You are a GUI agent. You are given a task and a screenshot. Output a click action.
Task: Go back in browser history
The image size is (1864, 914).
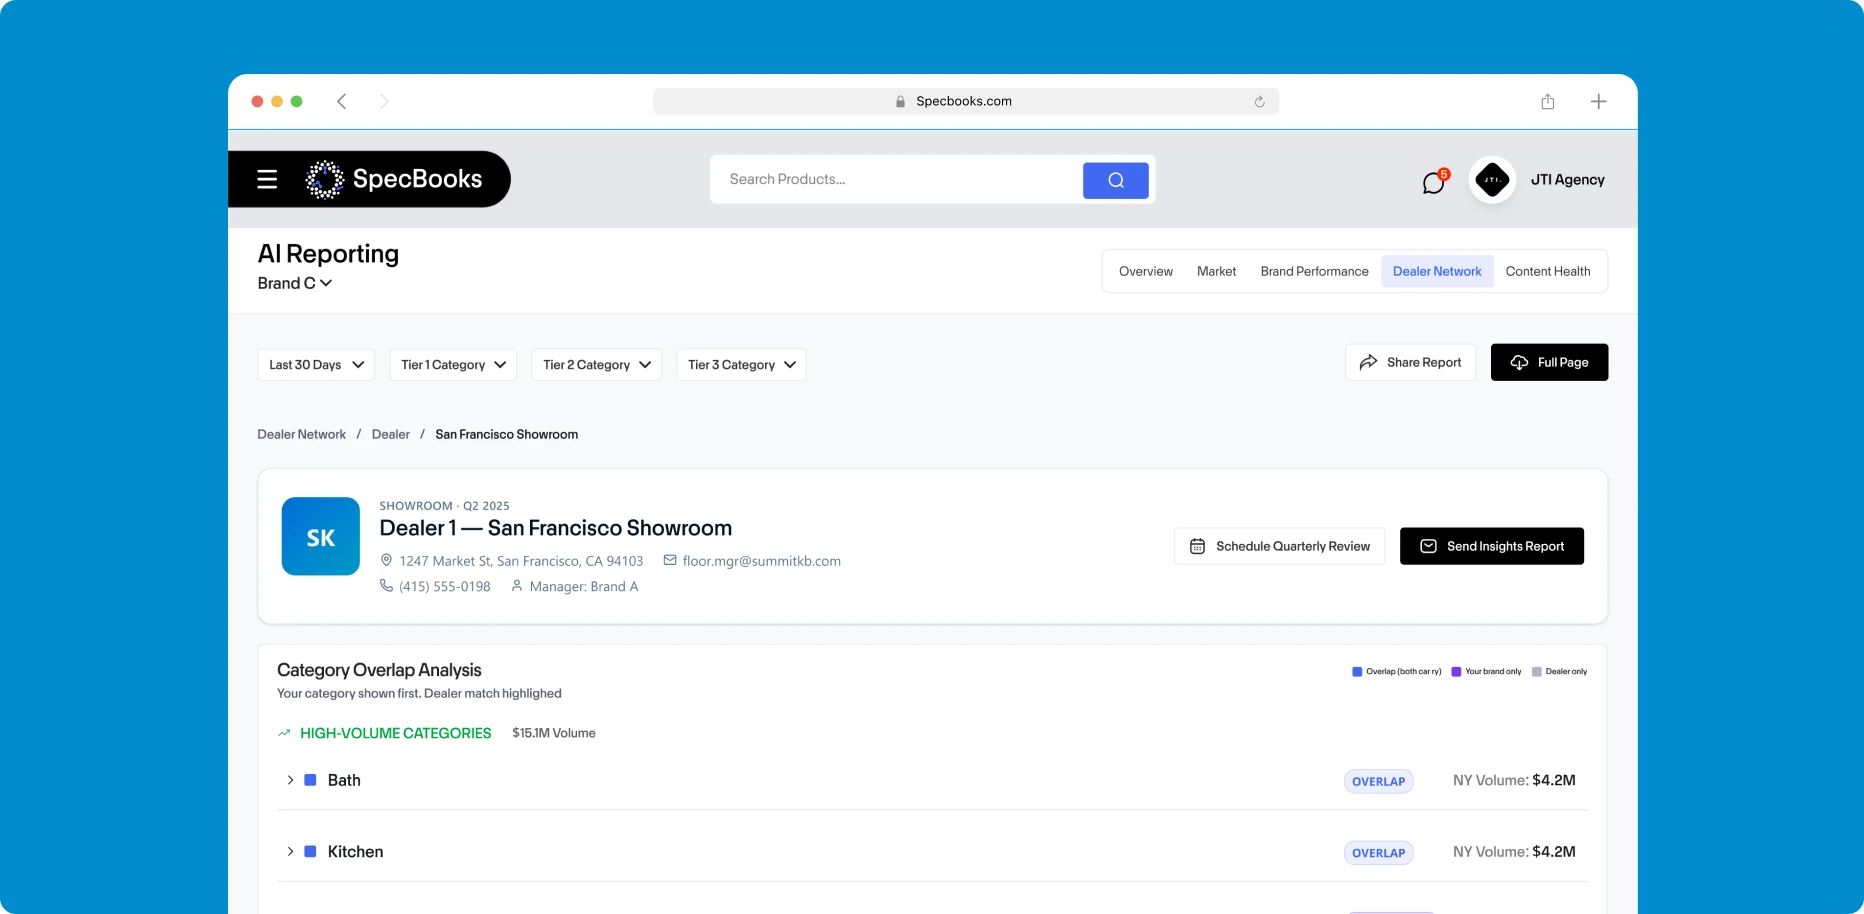342,101
